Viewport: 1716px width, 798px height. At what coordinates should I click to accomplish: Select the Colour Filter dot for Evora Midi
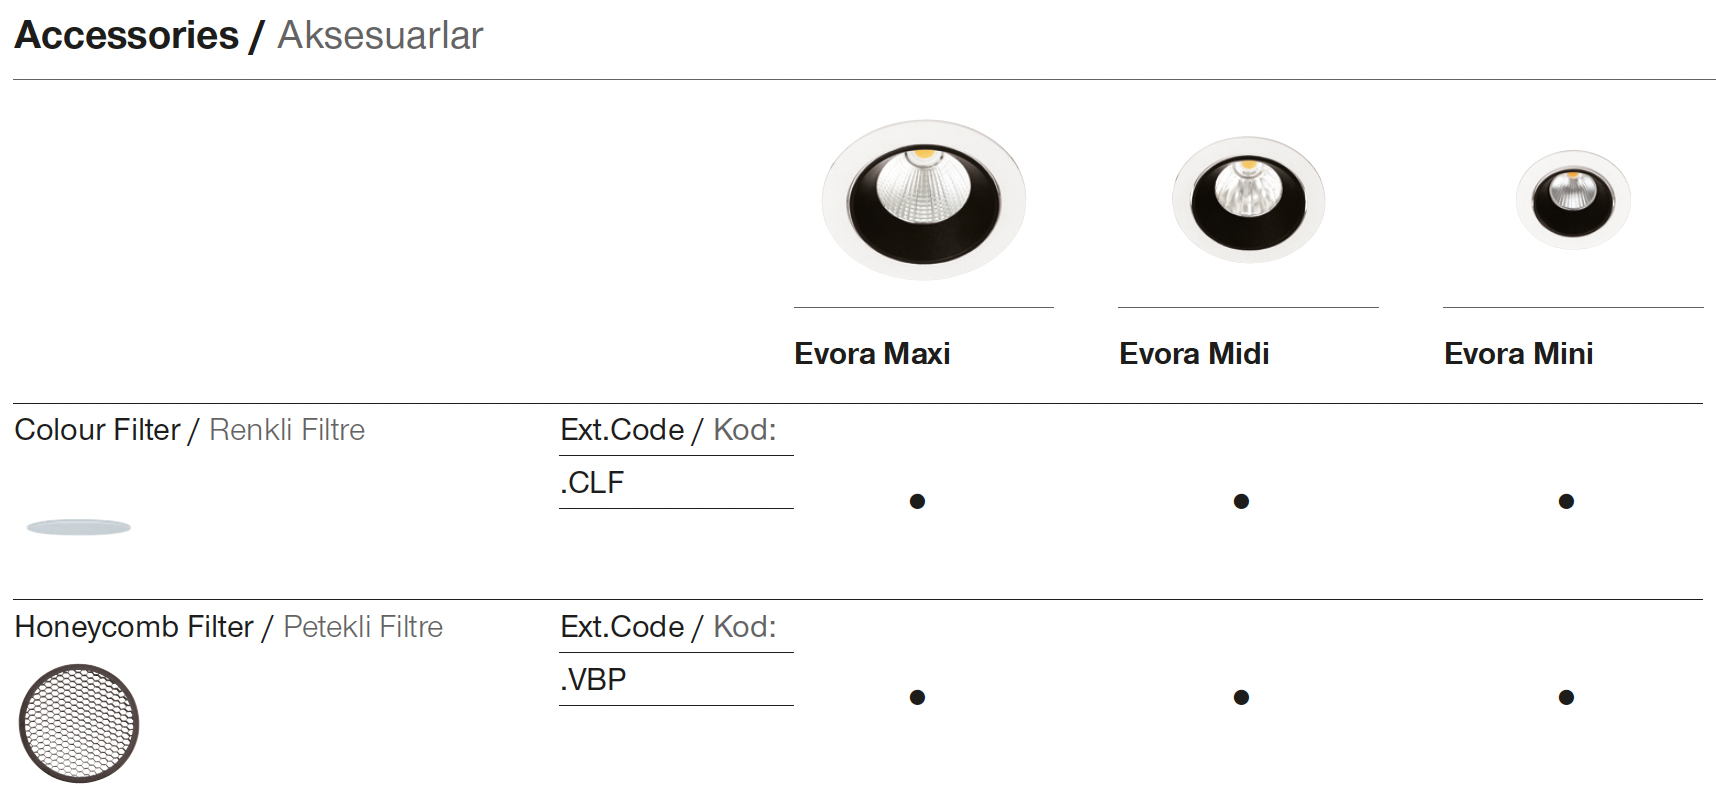tap(1241, 501)
